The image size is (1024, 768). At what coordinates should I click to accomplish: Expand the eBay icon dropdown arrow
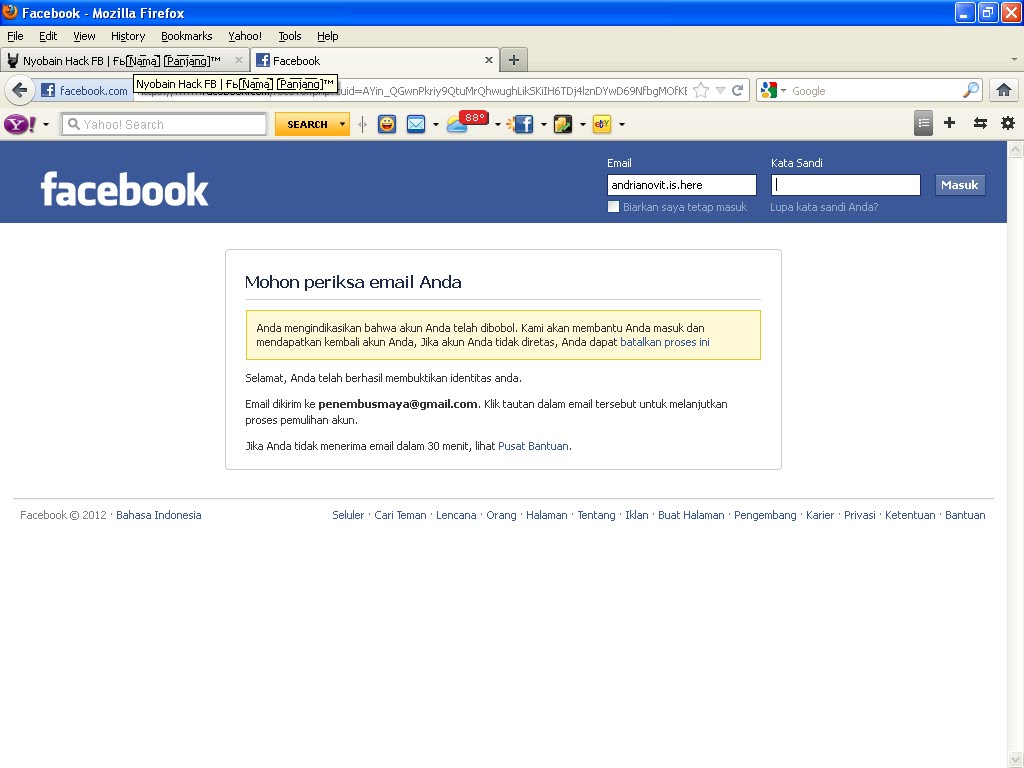(622, 125)
